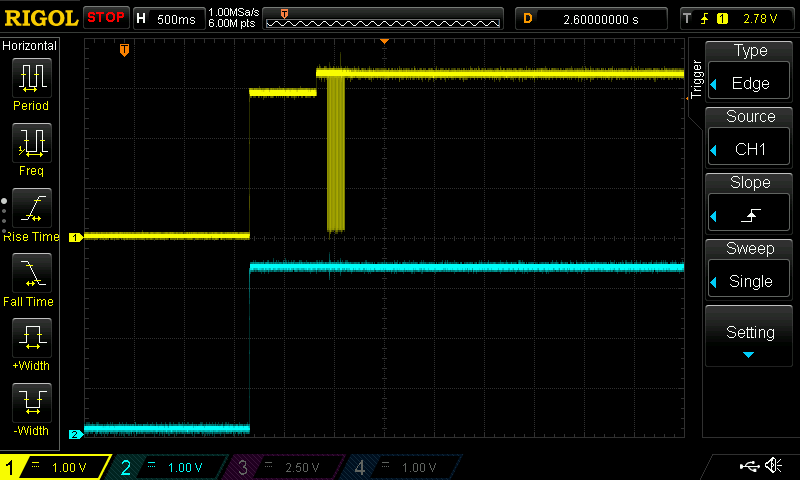
Task: Click the orange trigger position marker on the waveform
Action: tap(124, 50)
